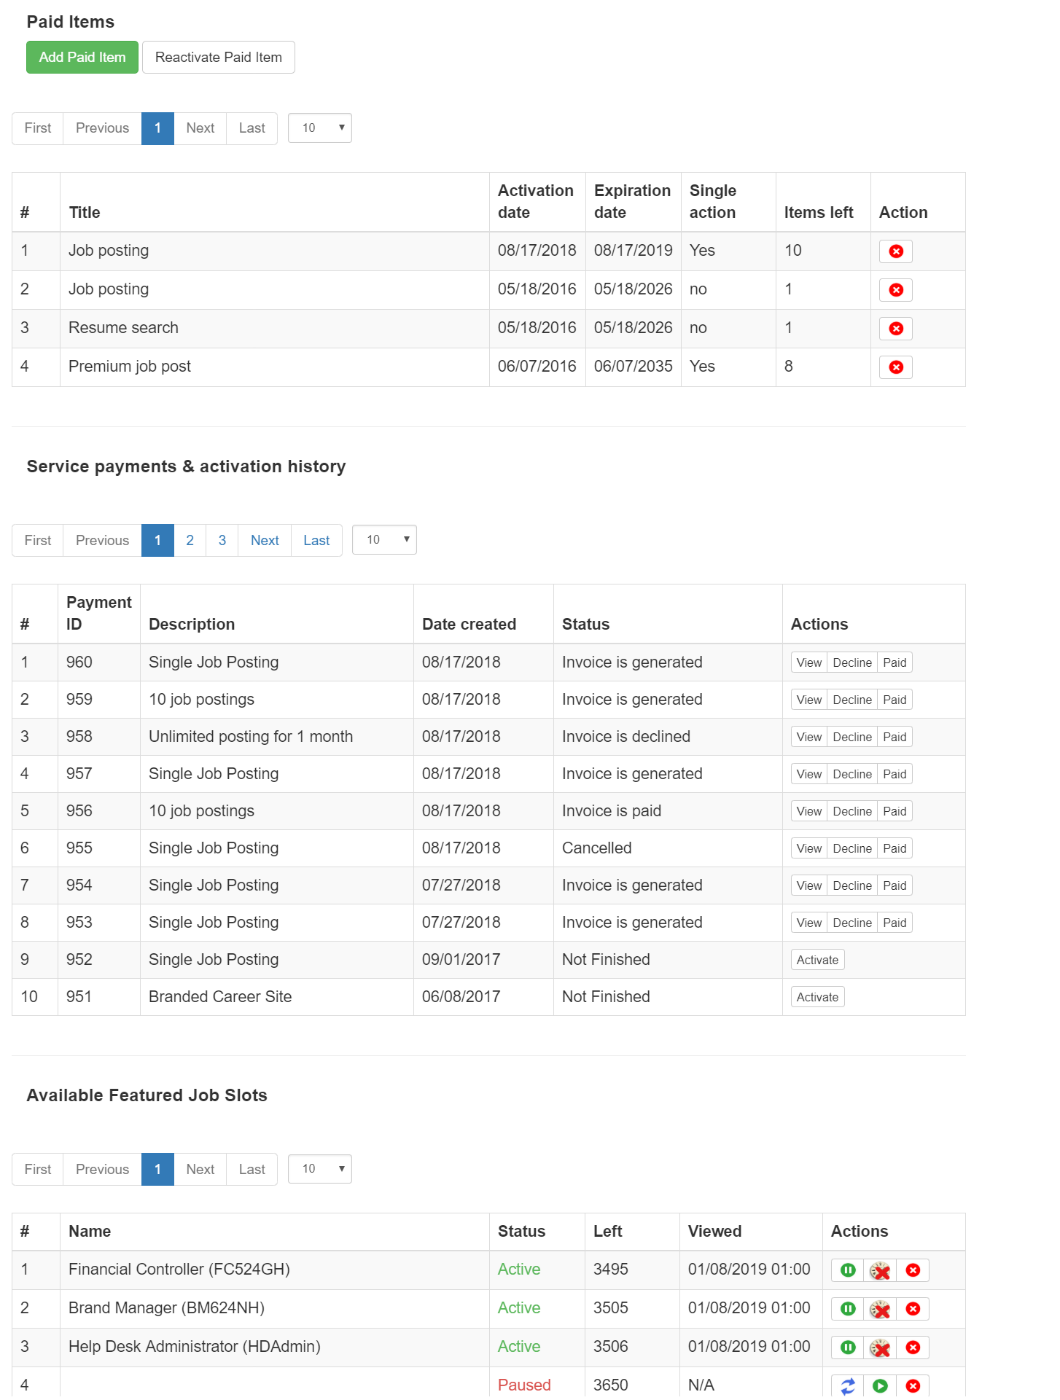1060x1400 pixels.
Task: Go to page 3 of payment history
Action: [x=222, y=540]
